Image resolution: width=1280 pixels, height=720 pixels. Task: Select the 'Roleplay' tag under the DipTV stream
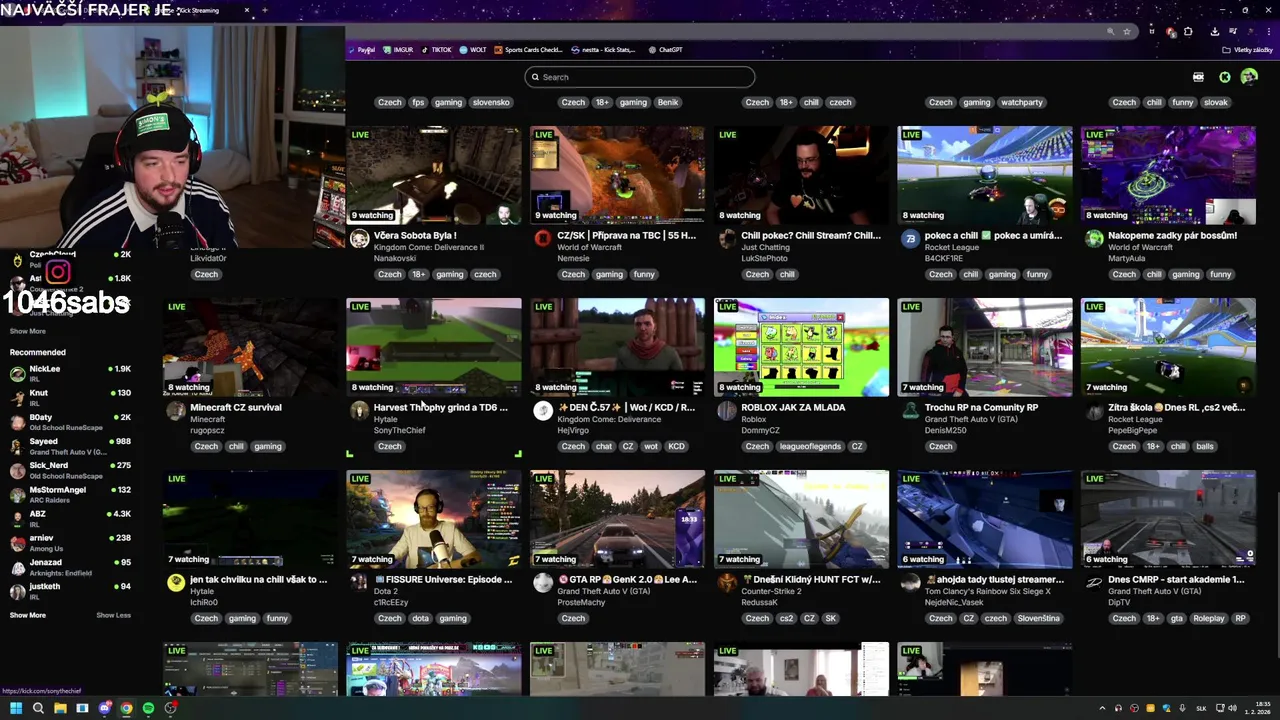pos(1208,618)
